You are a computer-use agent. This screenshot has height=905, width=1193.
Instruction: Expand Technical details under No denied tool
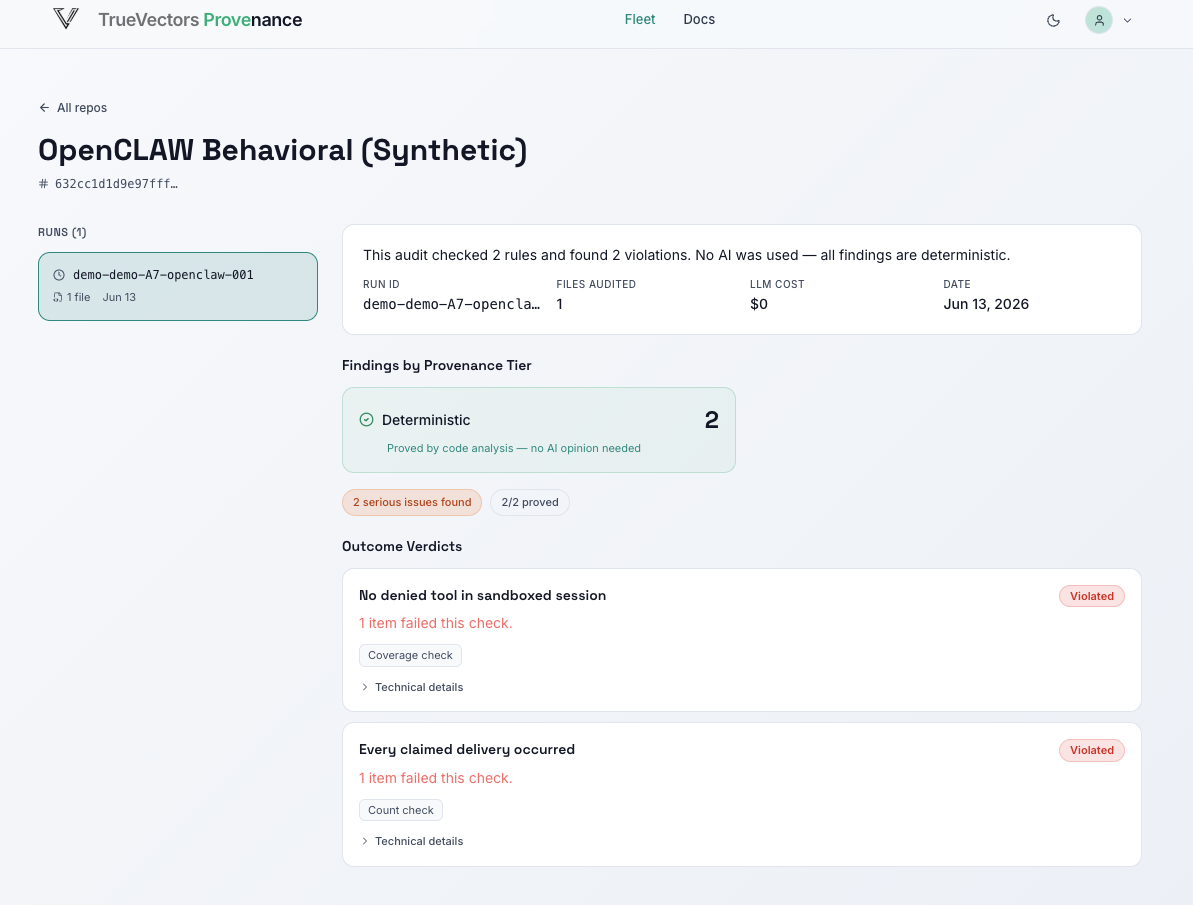412,687
